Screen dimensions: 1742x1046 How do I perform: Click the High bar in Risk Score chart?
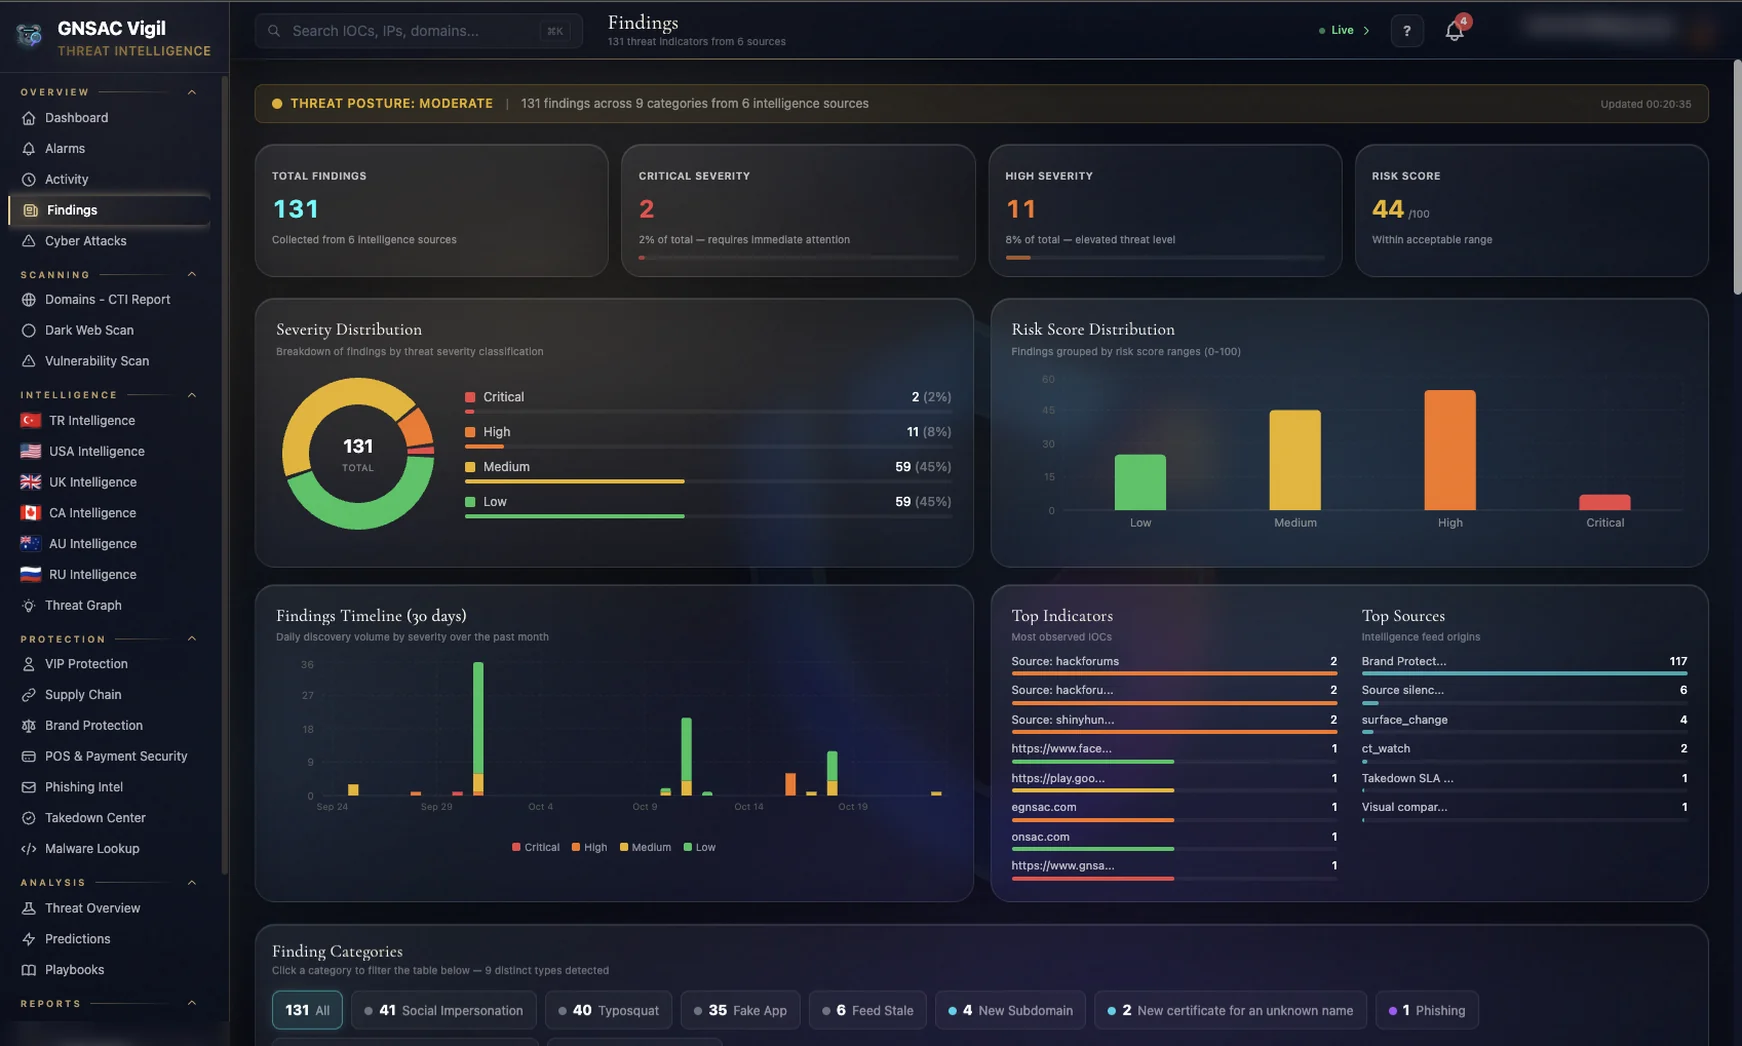coord(1450,450)
